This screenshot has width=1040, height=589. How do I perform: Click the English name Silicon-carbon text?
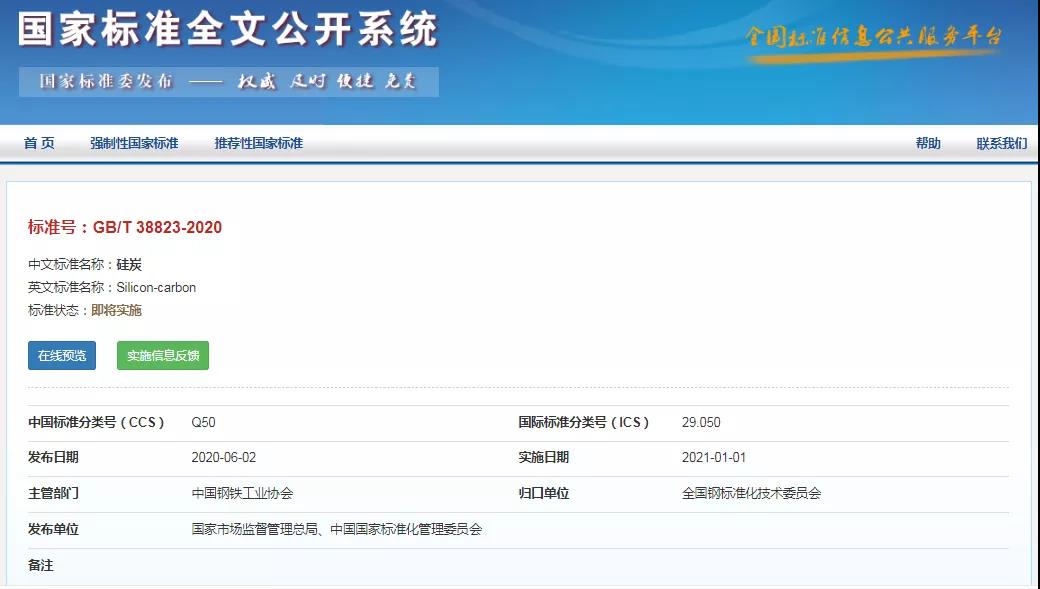click(x=156, y=287)
